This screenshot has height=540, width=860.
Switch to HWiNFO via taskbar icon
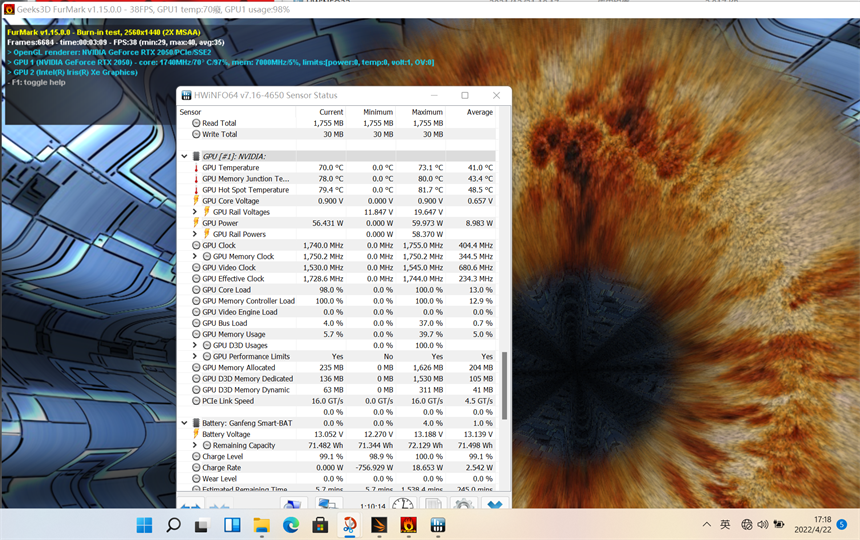[x=438, y=525]
